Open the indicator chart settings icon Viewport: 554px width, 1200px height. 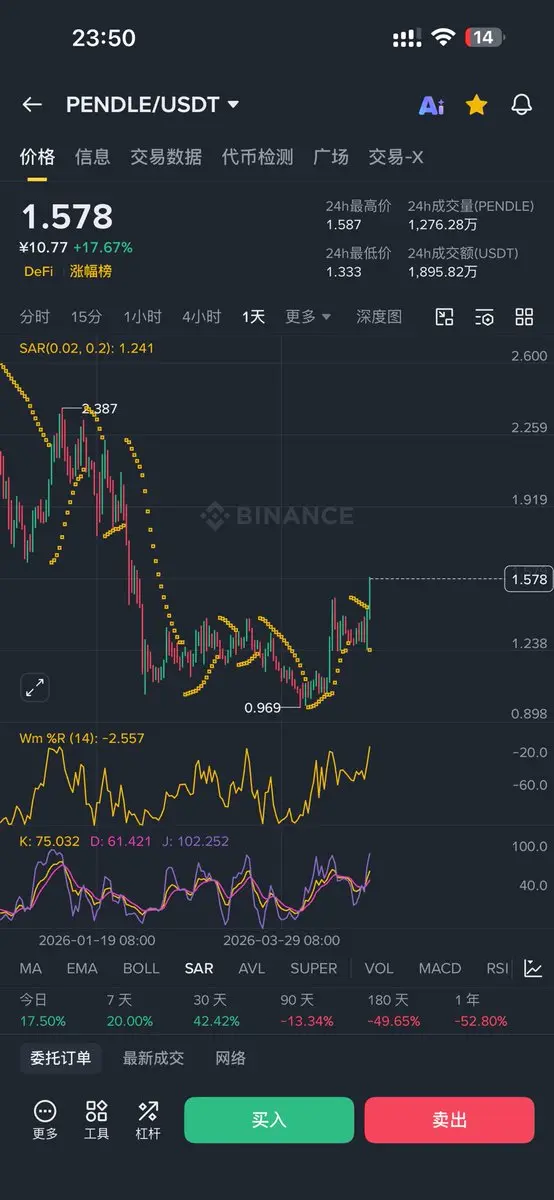(x=534, y=968)
